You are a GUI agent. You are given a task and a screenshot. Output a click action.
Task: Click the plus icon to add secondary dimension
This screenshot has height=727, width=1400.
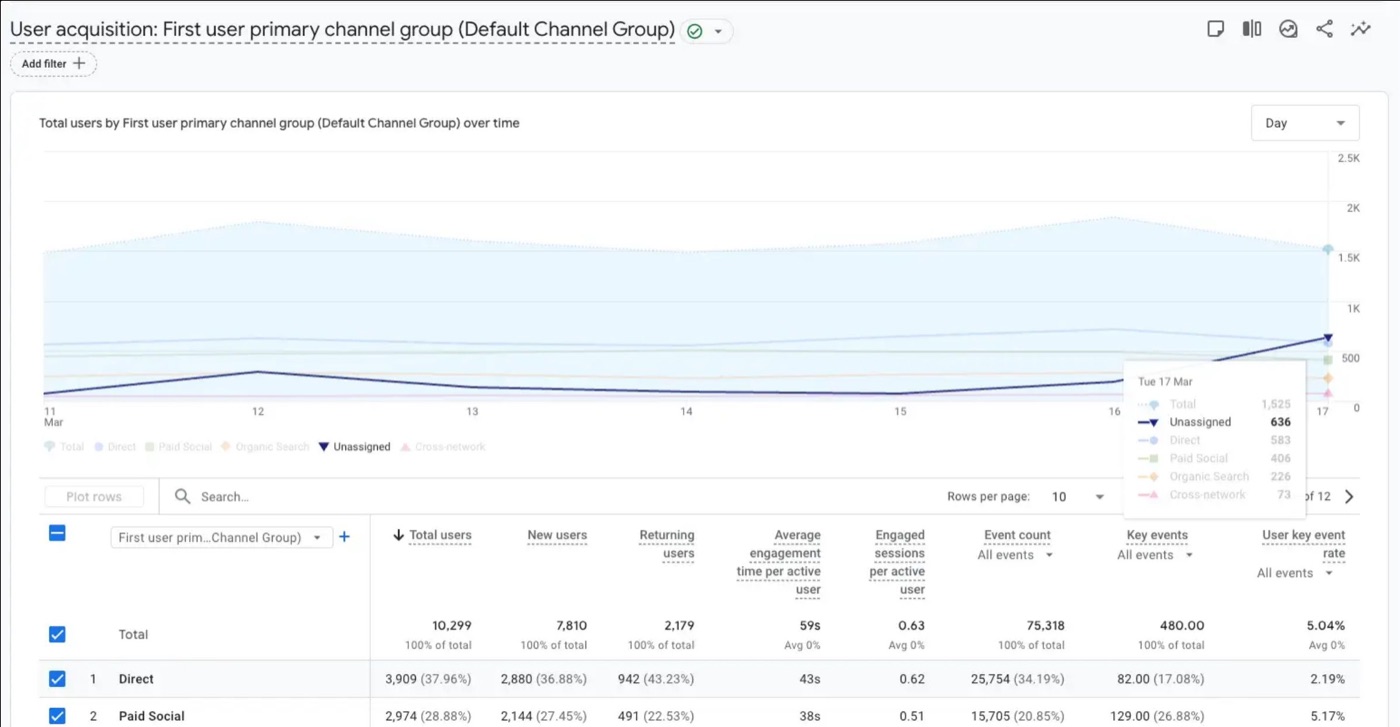(344, 537)
